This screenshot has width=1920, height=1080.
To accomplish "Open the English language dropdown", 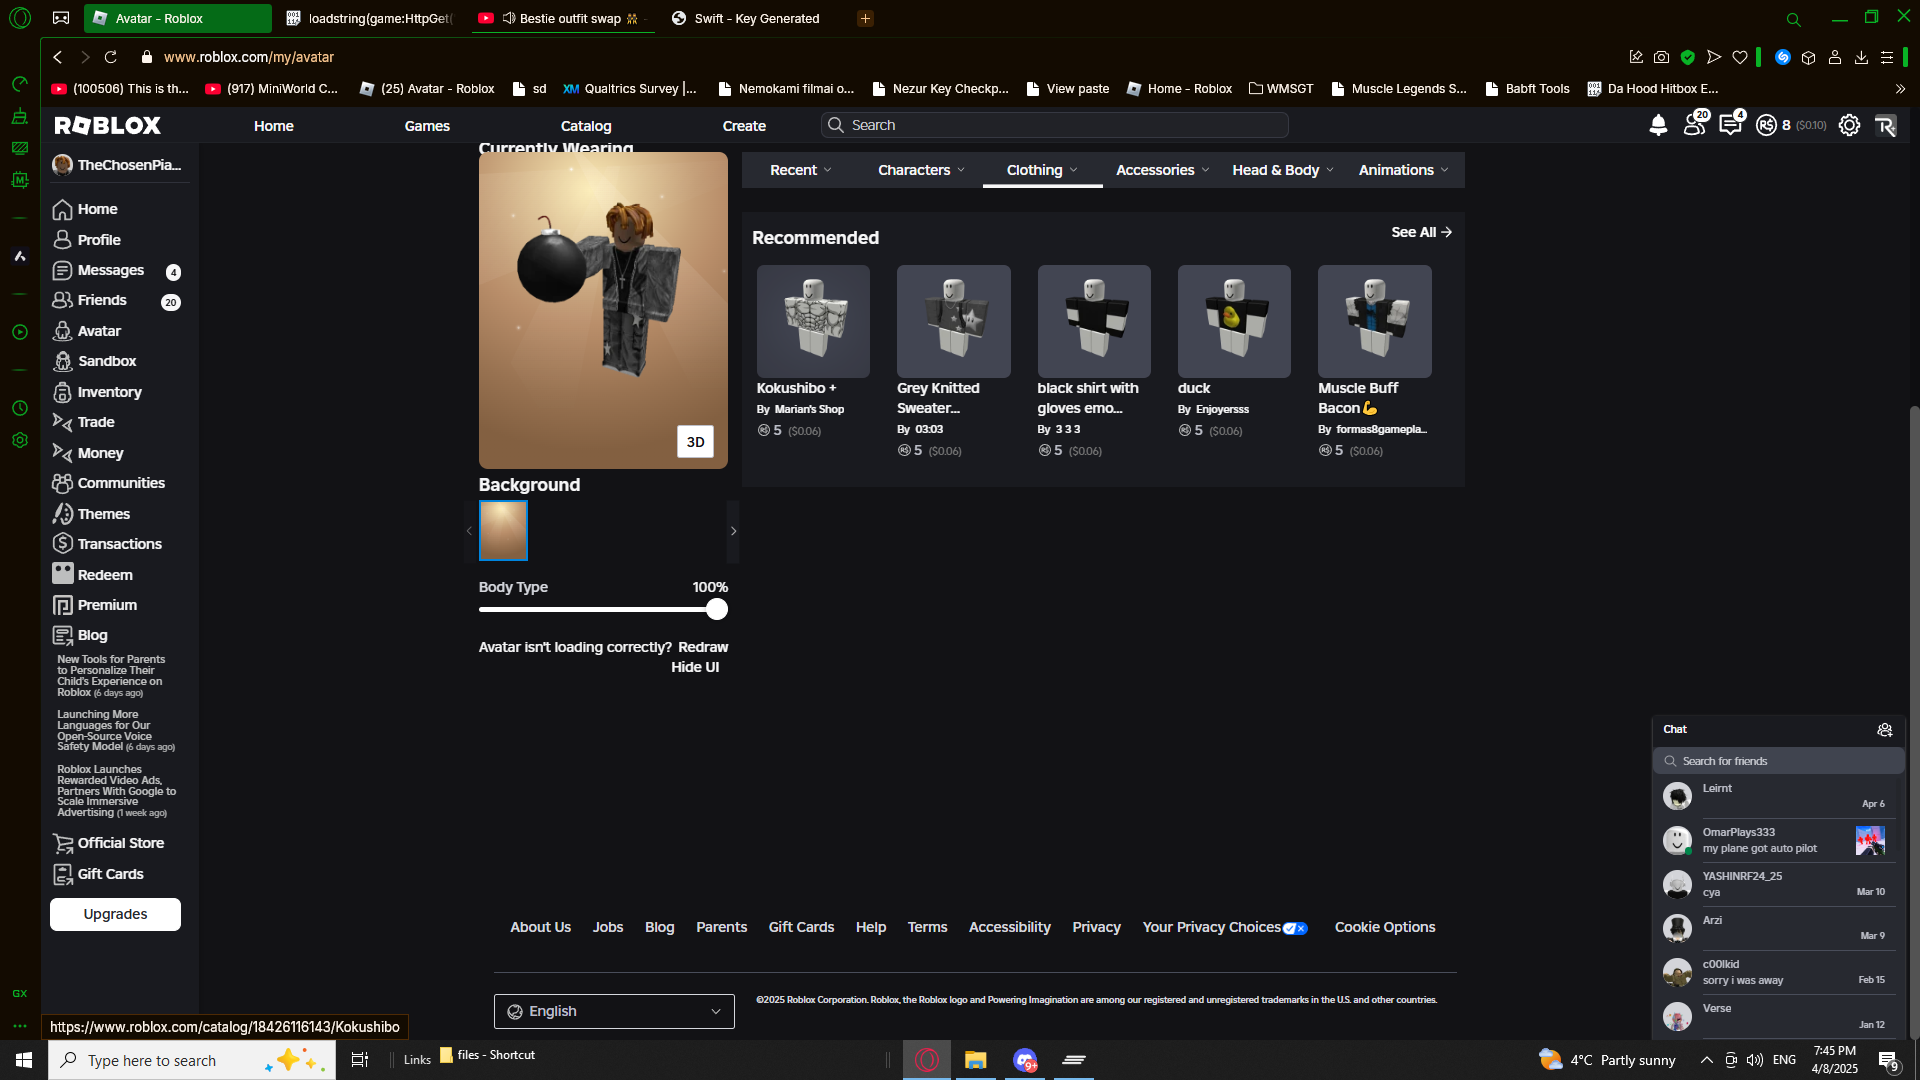I will (614, 1011).
